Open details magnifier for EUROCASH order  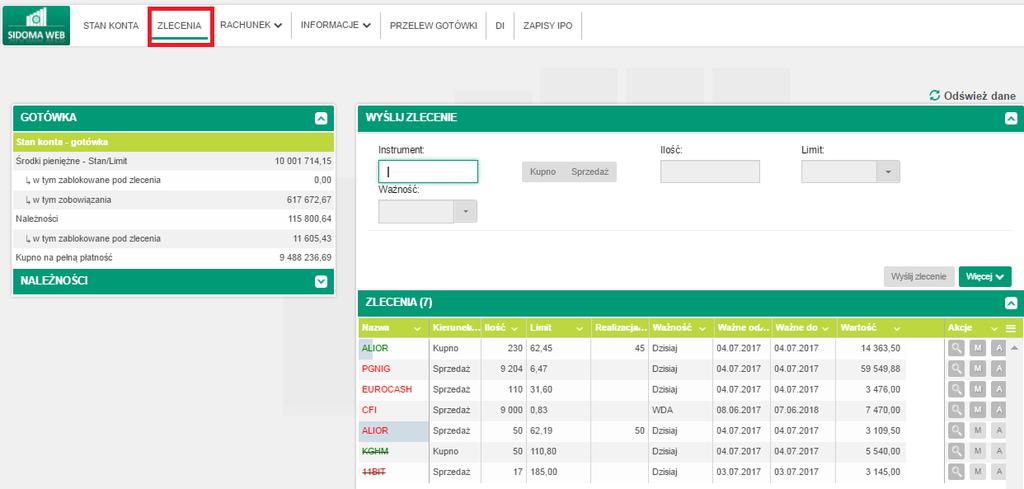(956, 390)
